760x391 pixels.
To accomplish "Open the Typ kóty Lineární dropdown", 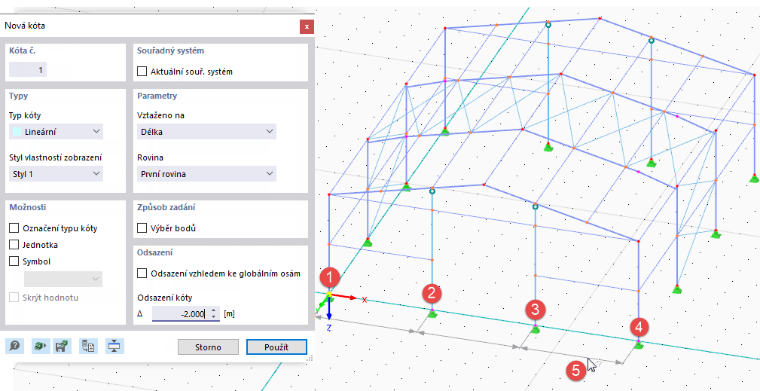I will click(x=56, y=131).
